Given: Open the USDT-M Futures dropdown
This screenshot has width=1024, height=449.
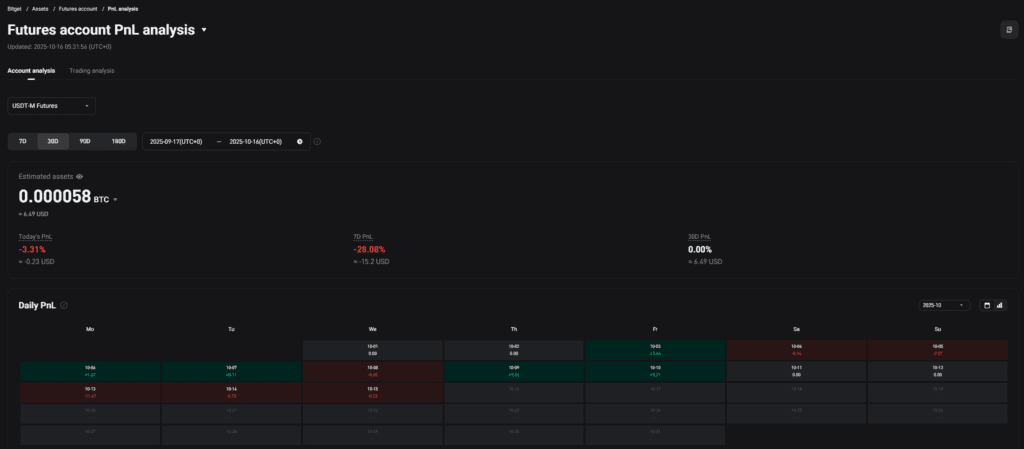Looking at the screenshot, I should pyautogui.click(x=51, y=105).
